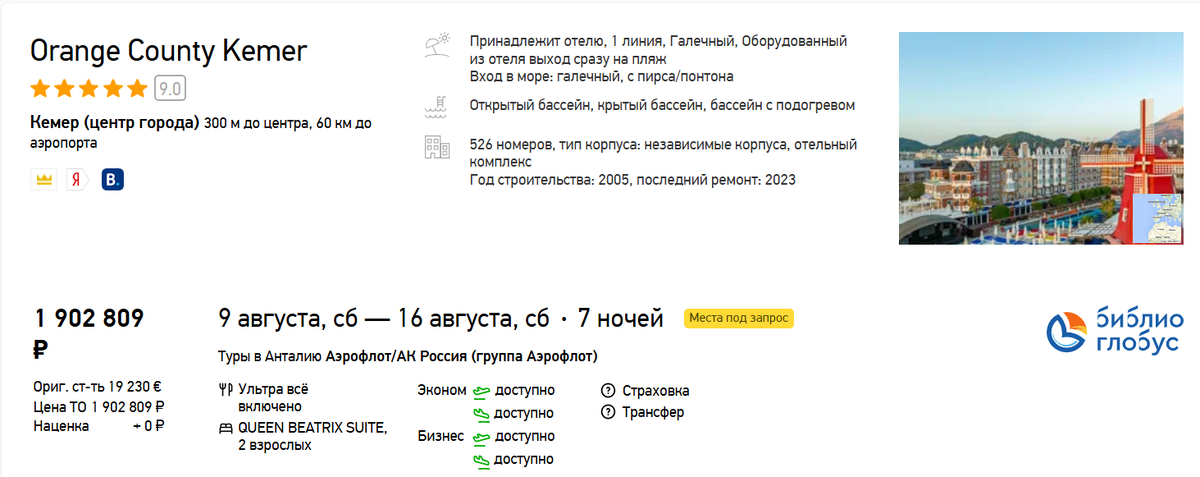
Task: Click the Бизнес return flight plane icon
Action: click(482, 459)
